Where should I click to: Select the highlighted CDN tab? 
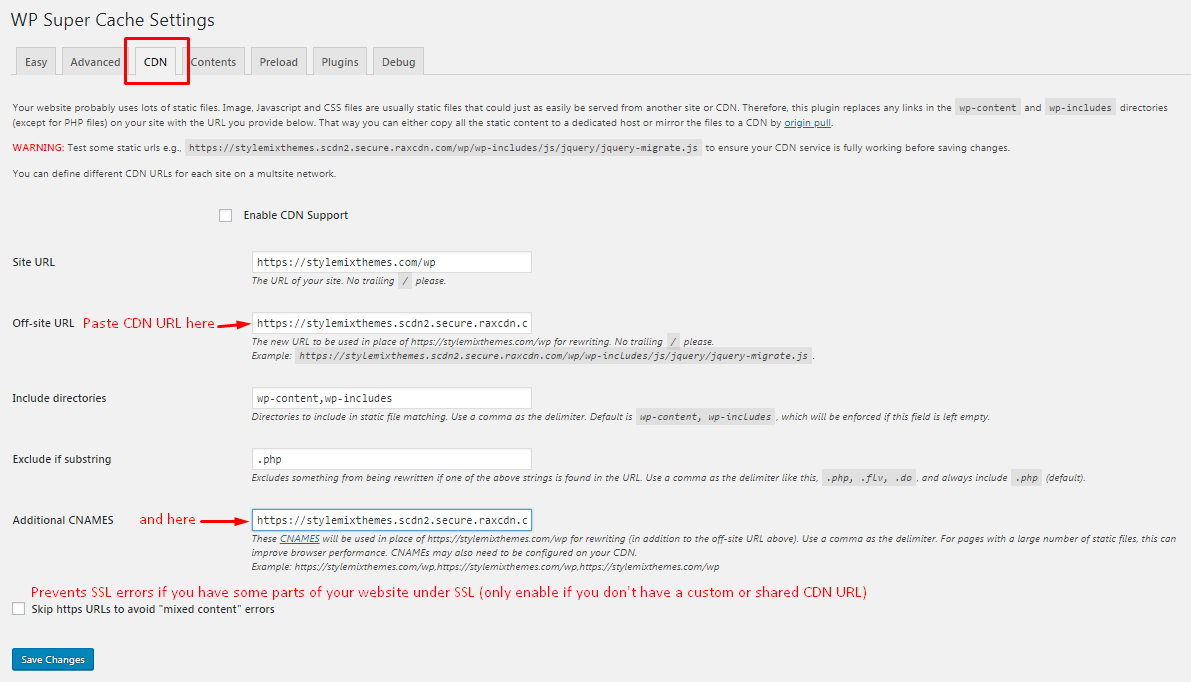[156, 61]
